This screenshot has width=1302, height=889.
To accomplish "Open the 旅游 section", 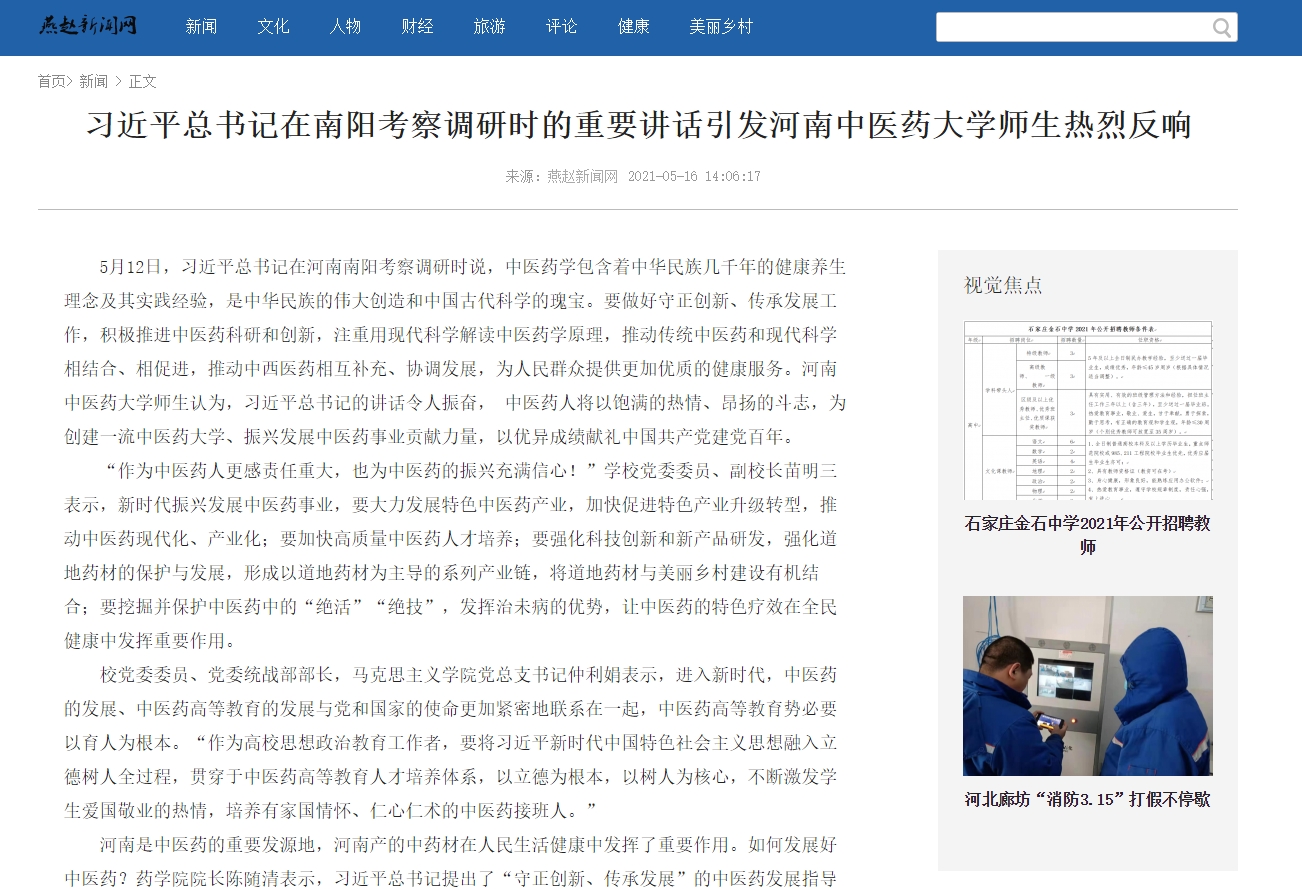I will [x=489, y=27].
